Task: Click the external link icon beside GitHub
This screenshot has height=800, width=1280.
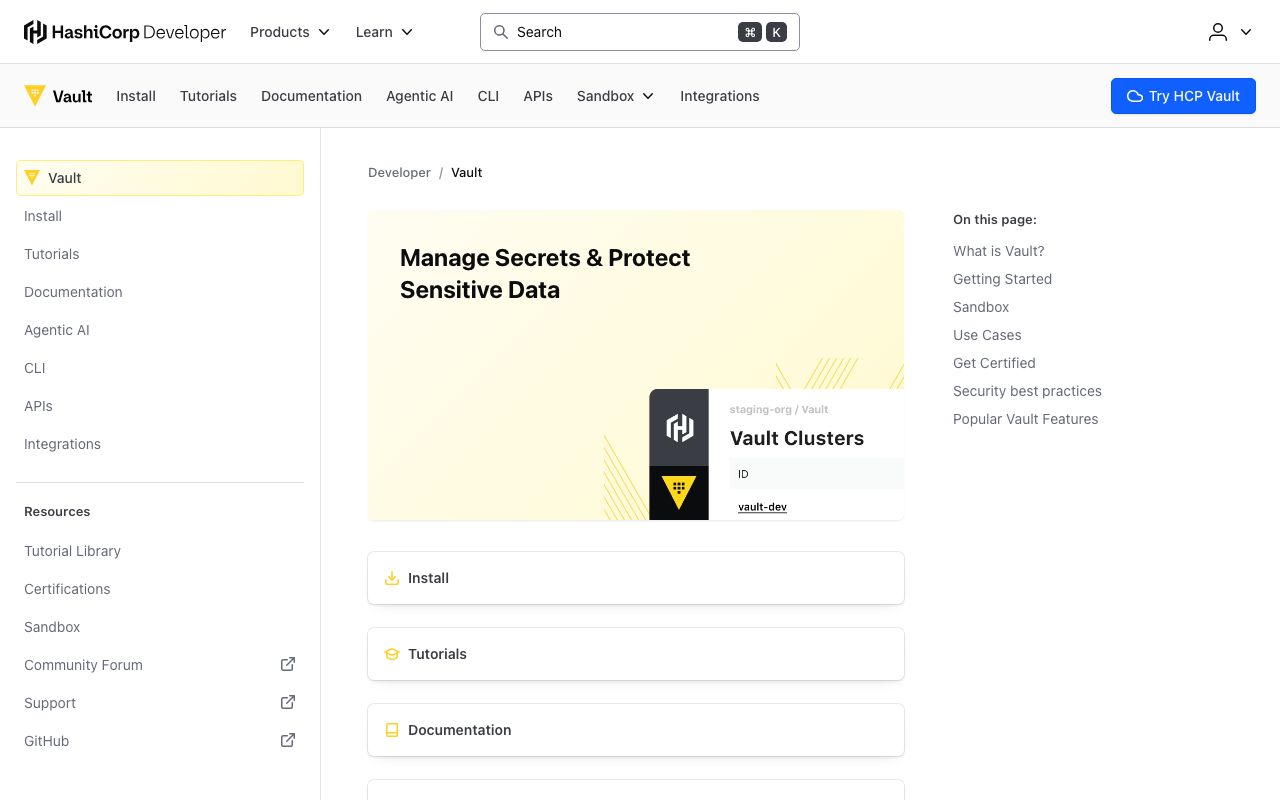Action: pos(288,740)
